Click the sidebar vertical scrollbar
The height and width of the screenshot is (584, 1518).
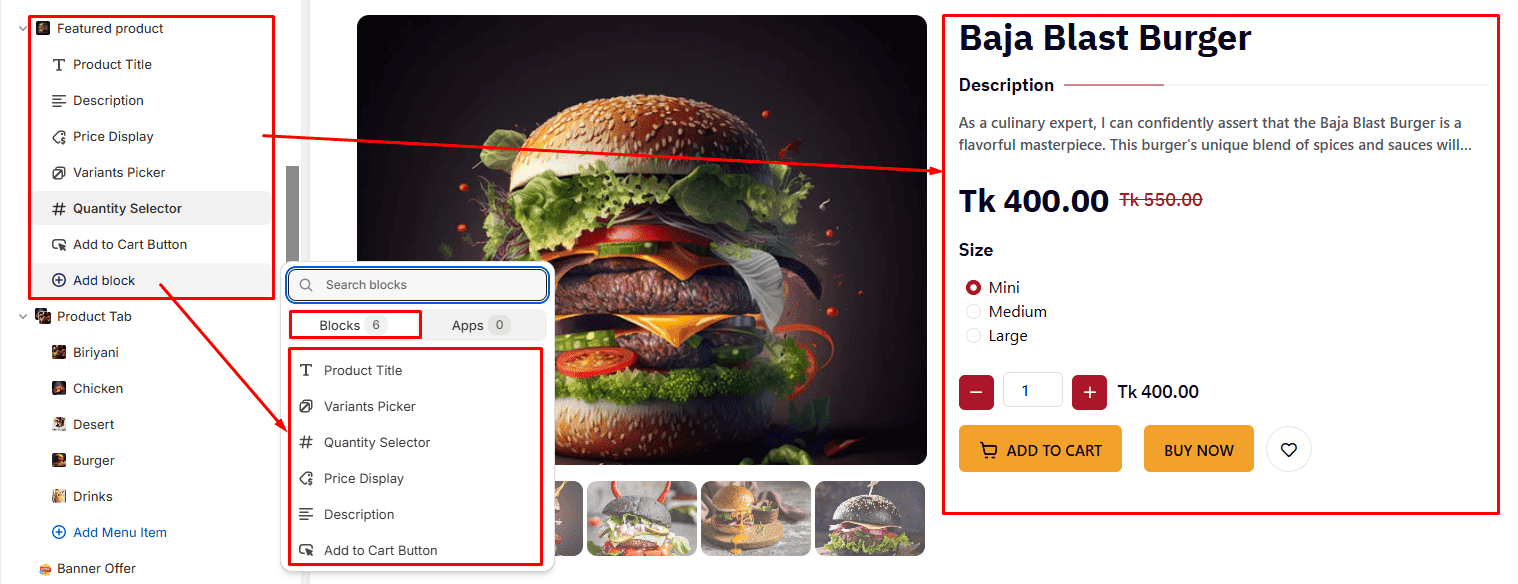coord(293,216)
